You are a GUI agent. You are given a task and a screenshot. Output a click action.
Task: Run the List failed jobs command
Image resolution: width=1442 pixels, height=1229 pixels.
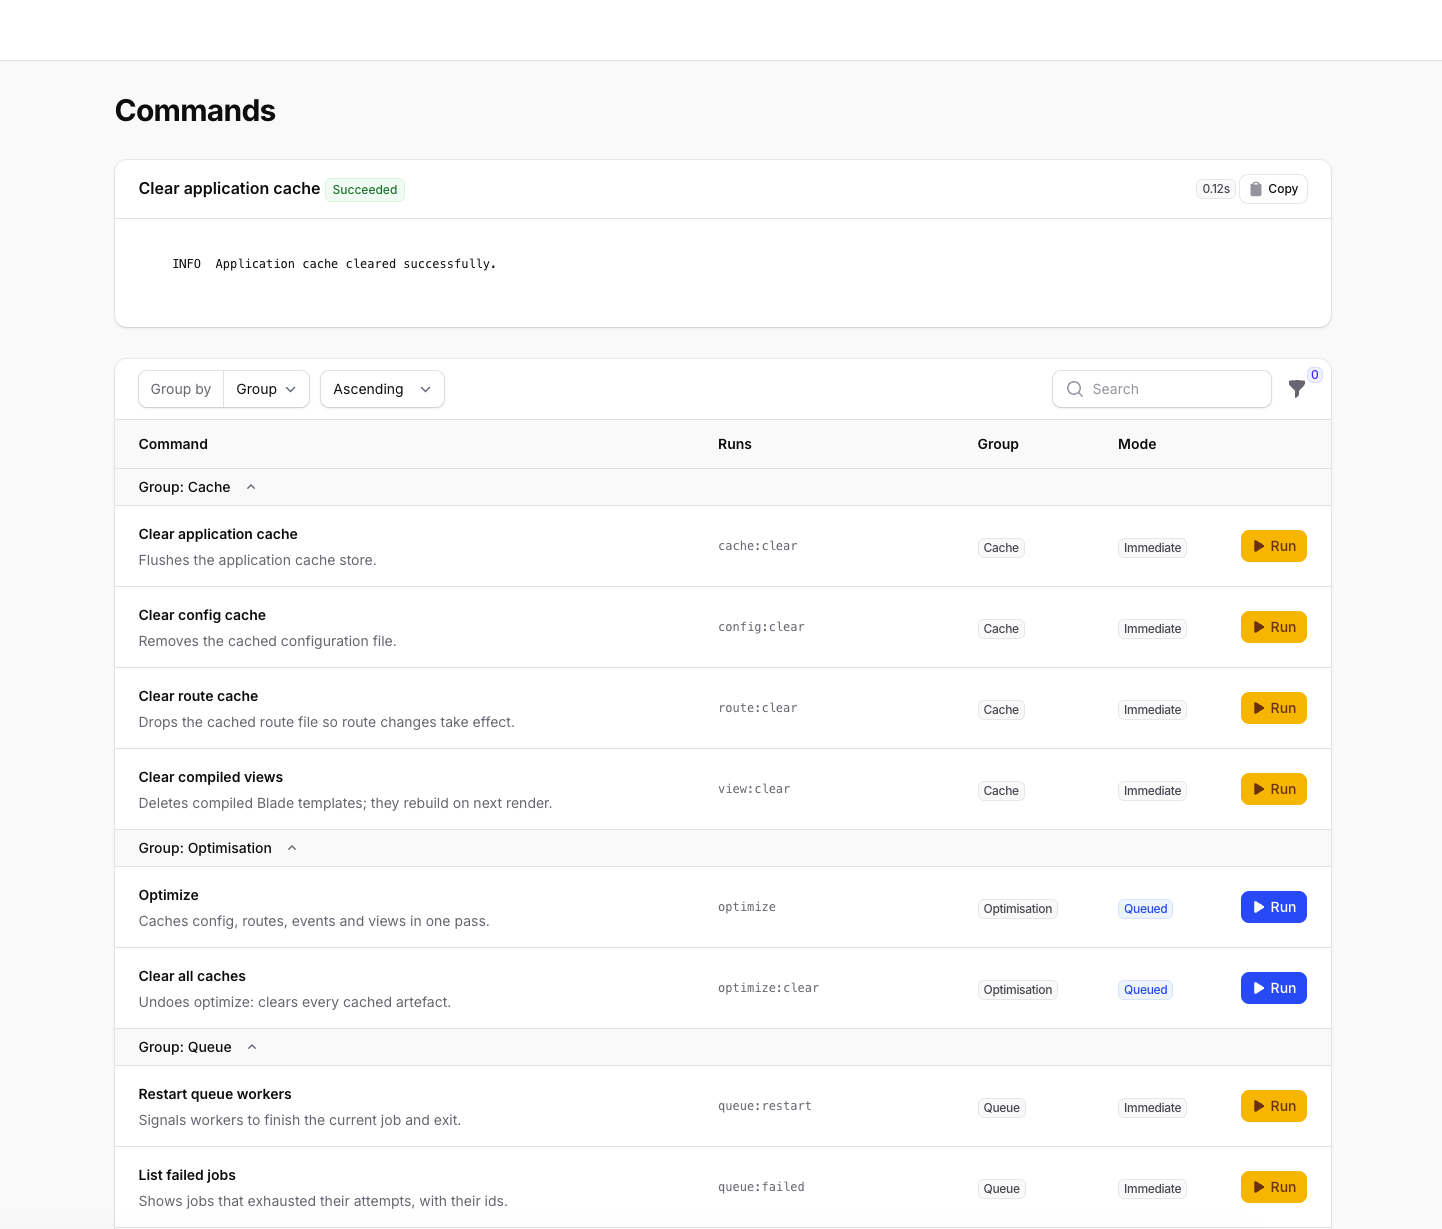(1273, 1187)
